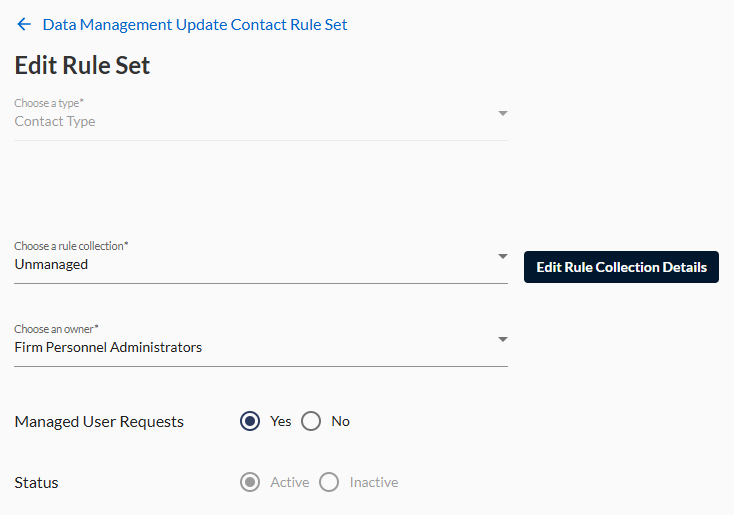Click the Unmanaged rule collection value
Viewport: 734px width, 515px height.
click(51, 265)
